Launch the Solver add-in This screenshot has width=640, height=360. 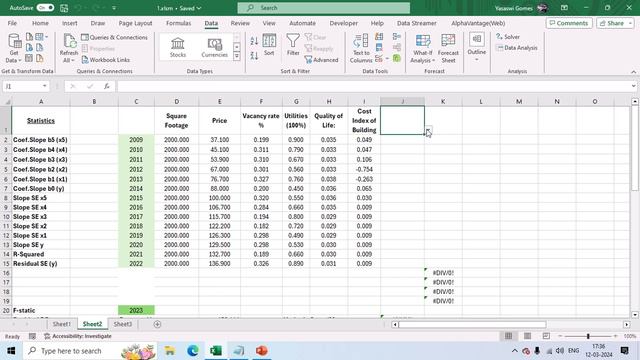coord(508,37)
